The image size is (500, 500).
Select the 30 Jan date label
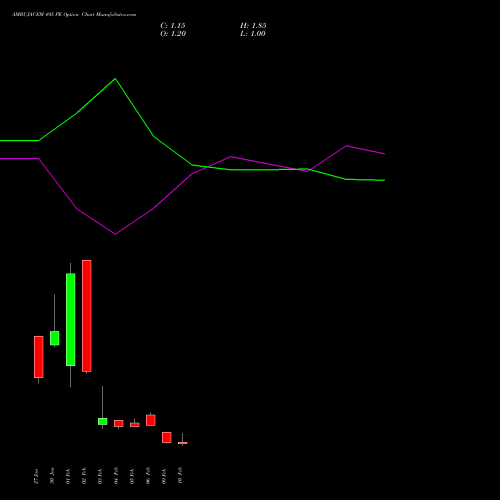52,476
